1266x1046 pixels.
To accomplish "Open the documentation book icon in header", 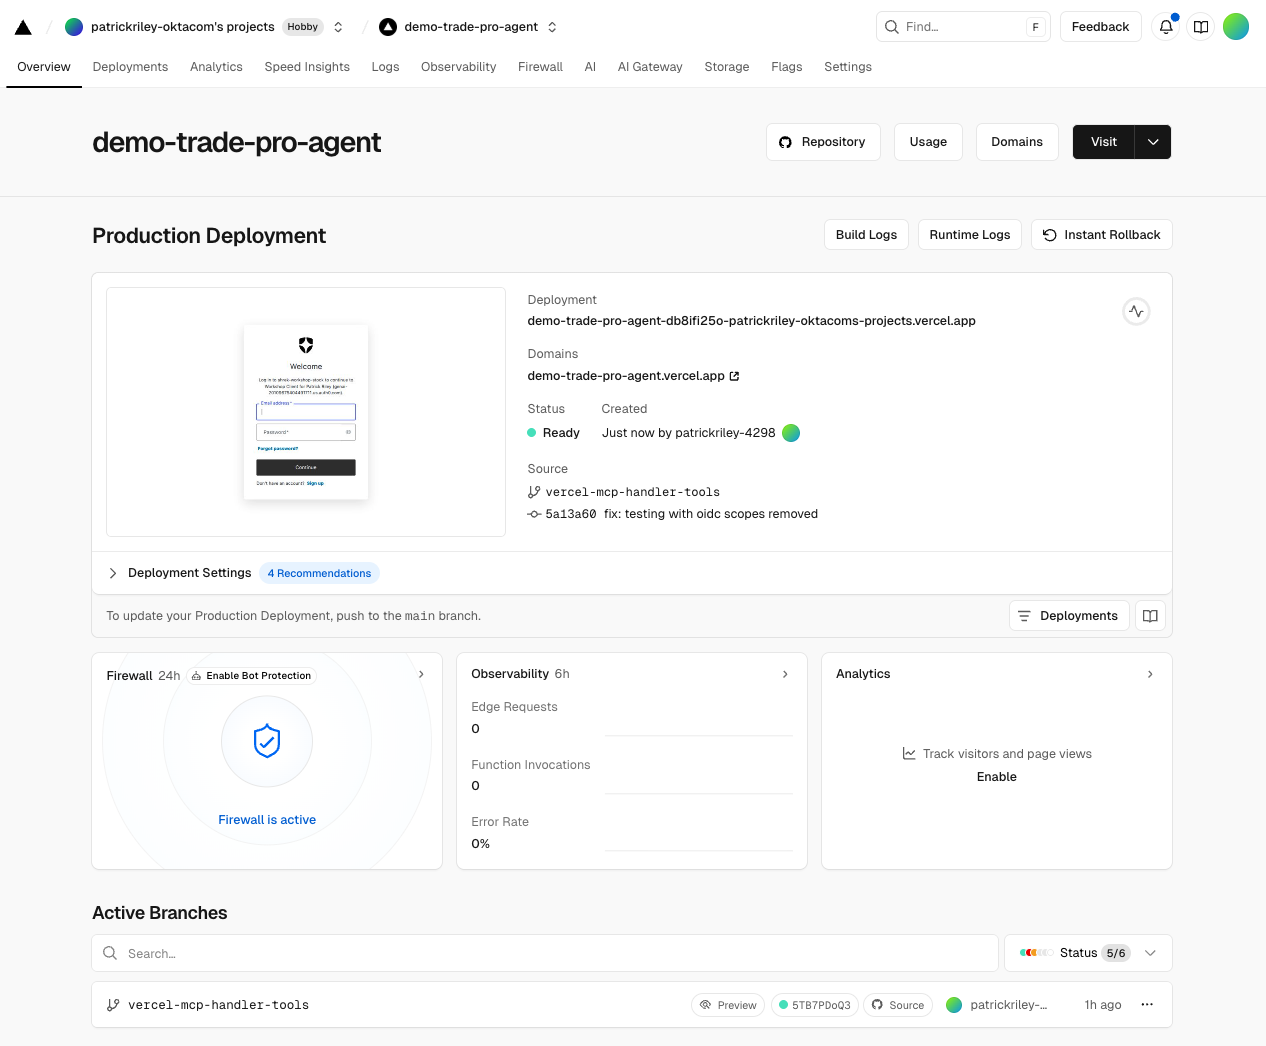I will (x=1201, y=27).
